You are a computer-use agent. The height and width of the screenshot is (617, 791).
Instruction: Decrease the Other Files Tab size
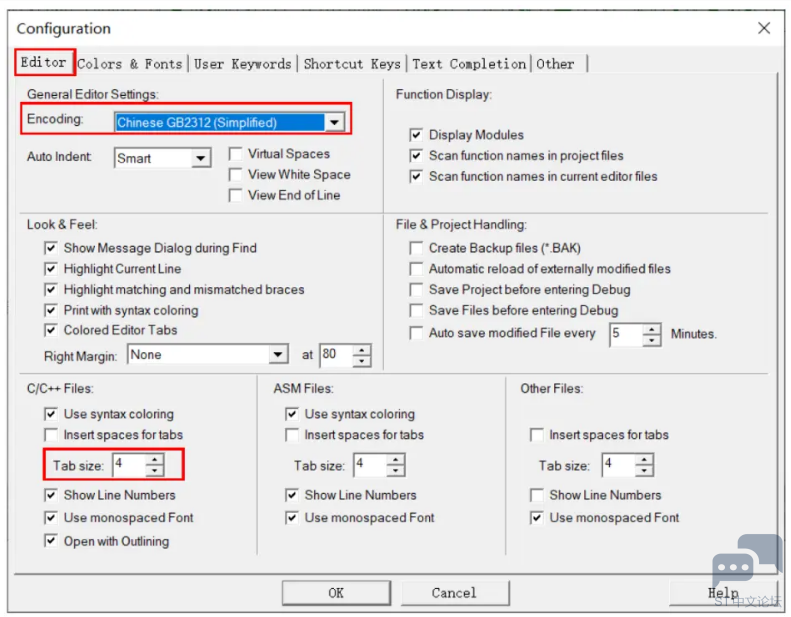tap(644, 470)
